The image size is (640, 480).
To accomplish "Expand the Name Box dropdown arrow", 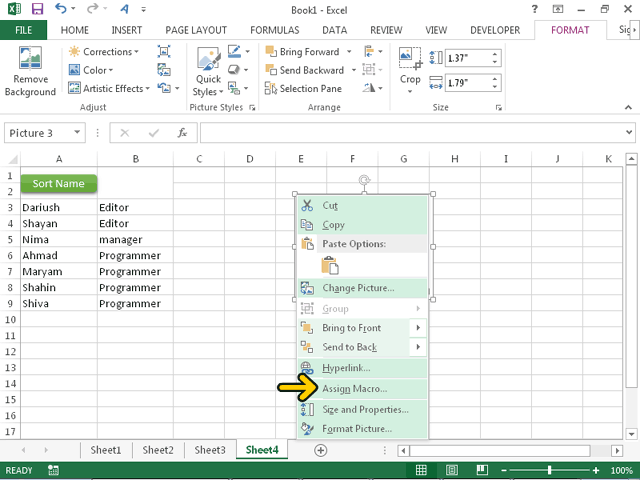I will [x=77, y=133].
